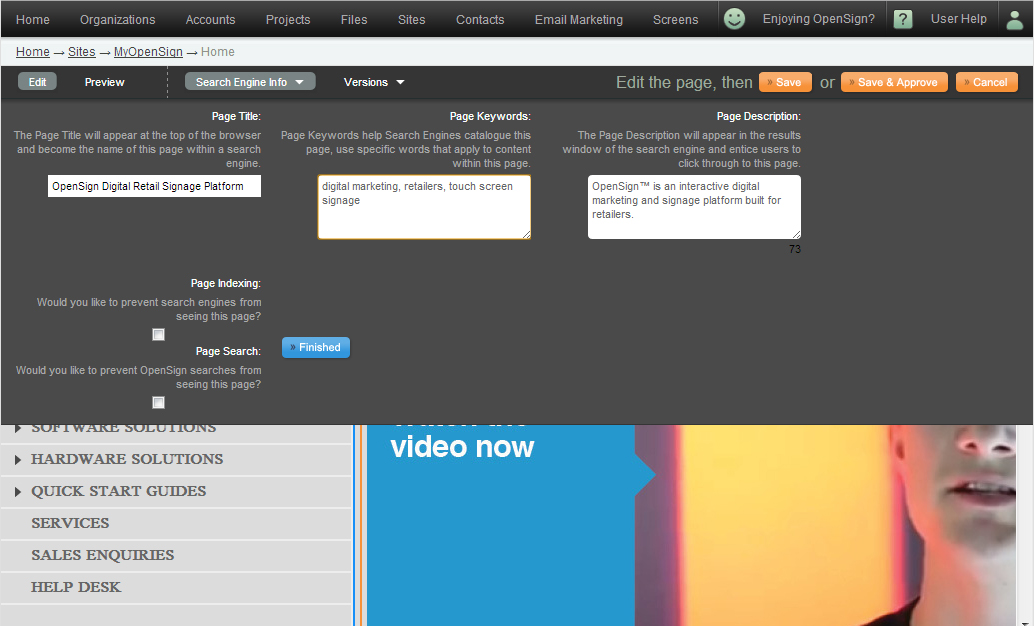Open the Versions dropdown

click(374, 82)
